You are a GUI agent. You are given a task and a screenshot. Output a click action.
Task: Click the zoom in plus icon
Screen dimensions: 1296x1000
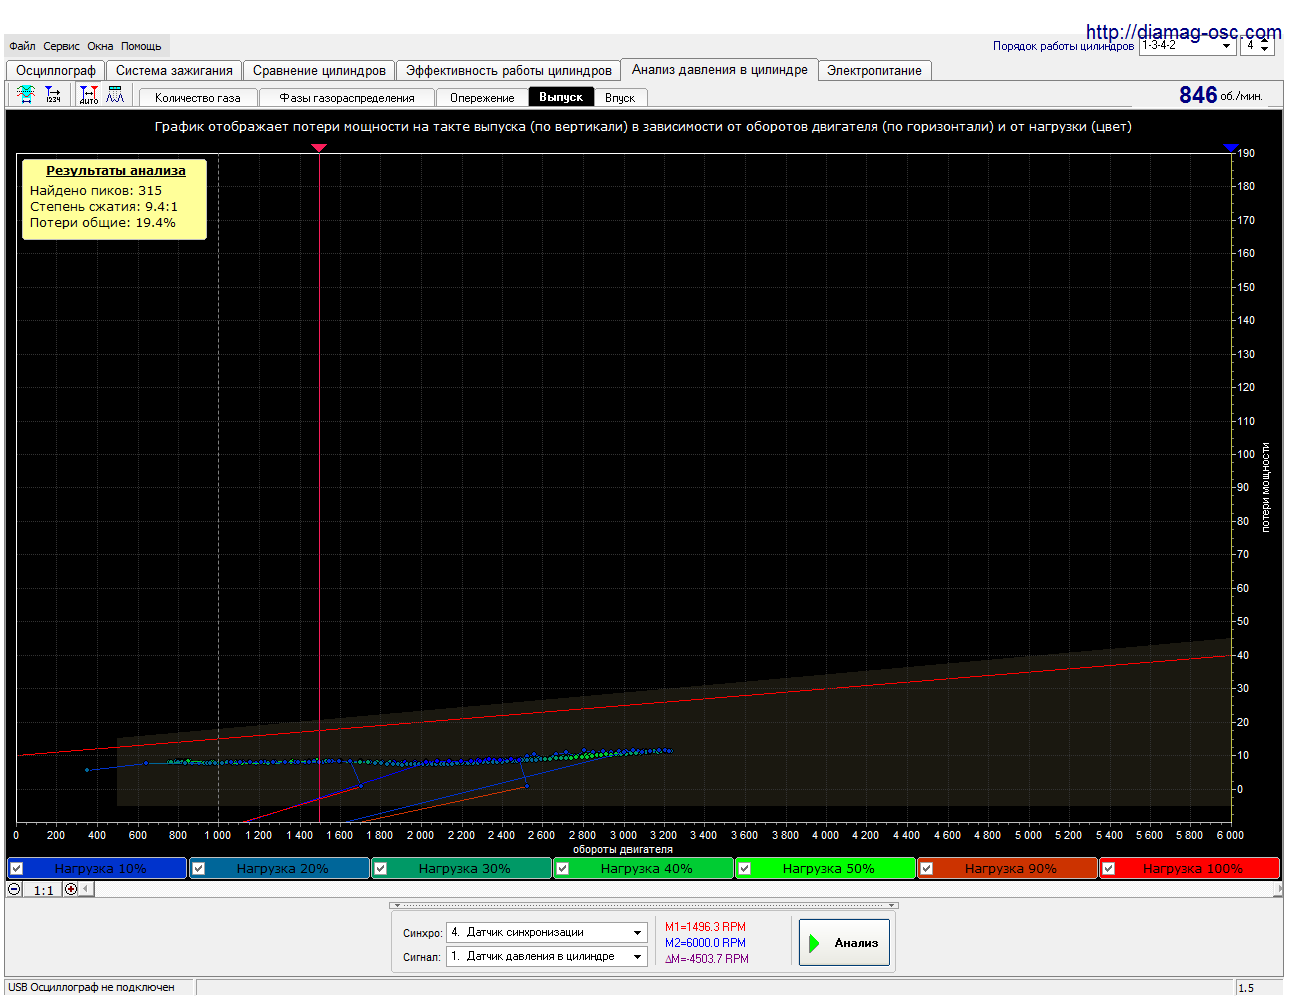pyautogui.click(x=71, y=889)
